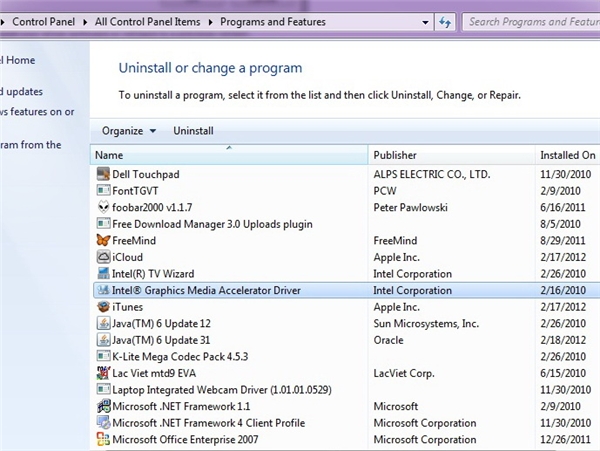Screen dimensions: 600x451
Task: Click the iTunes program icon
Action: click(103, 306)
